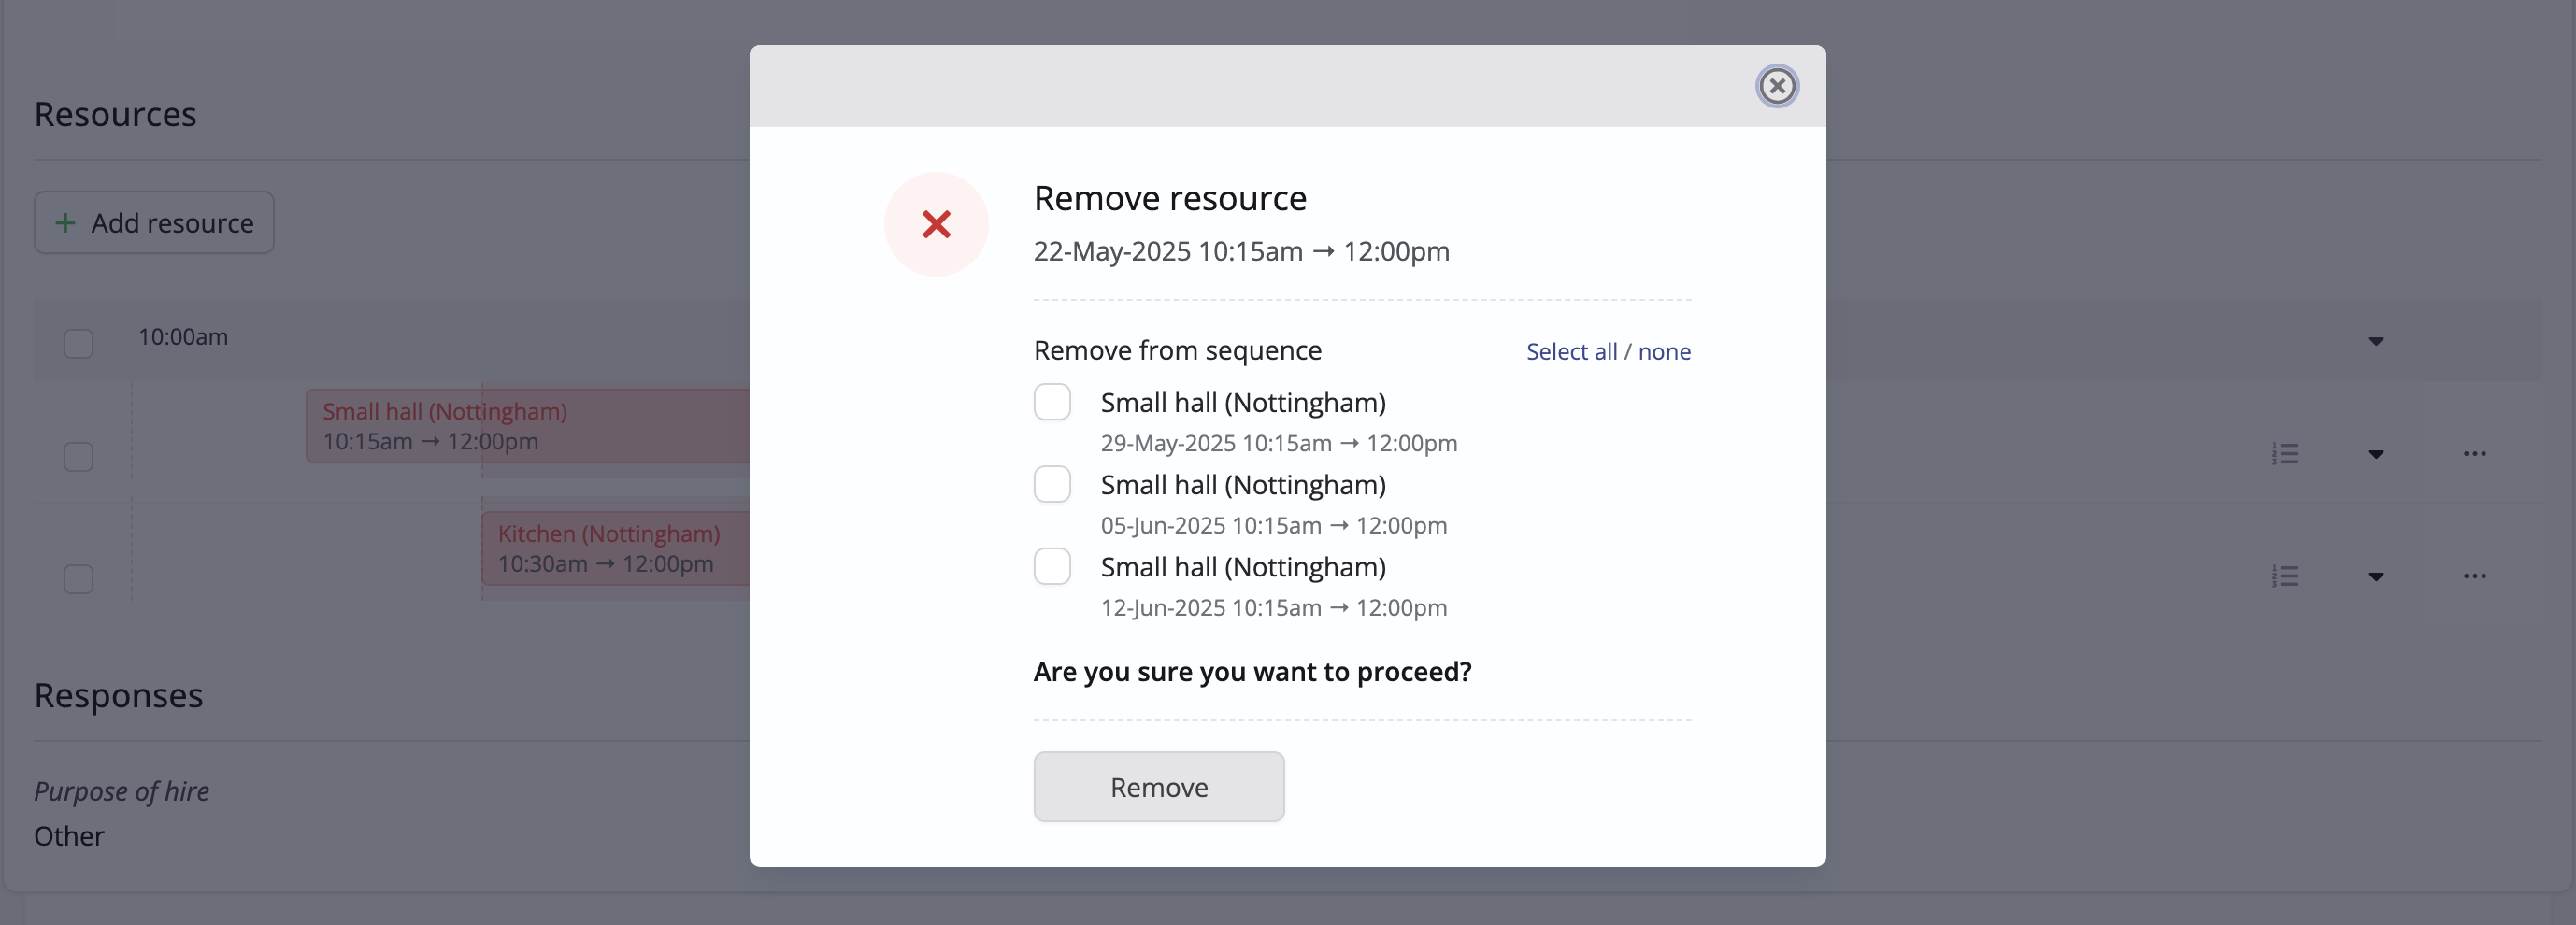Image resolution: width=2576 pixels, height=925 pixels.
Task: Click the 10:00am time label
Action: (183, 337)
